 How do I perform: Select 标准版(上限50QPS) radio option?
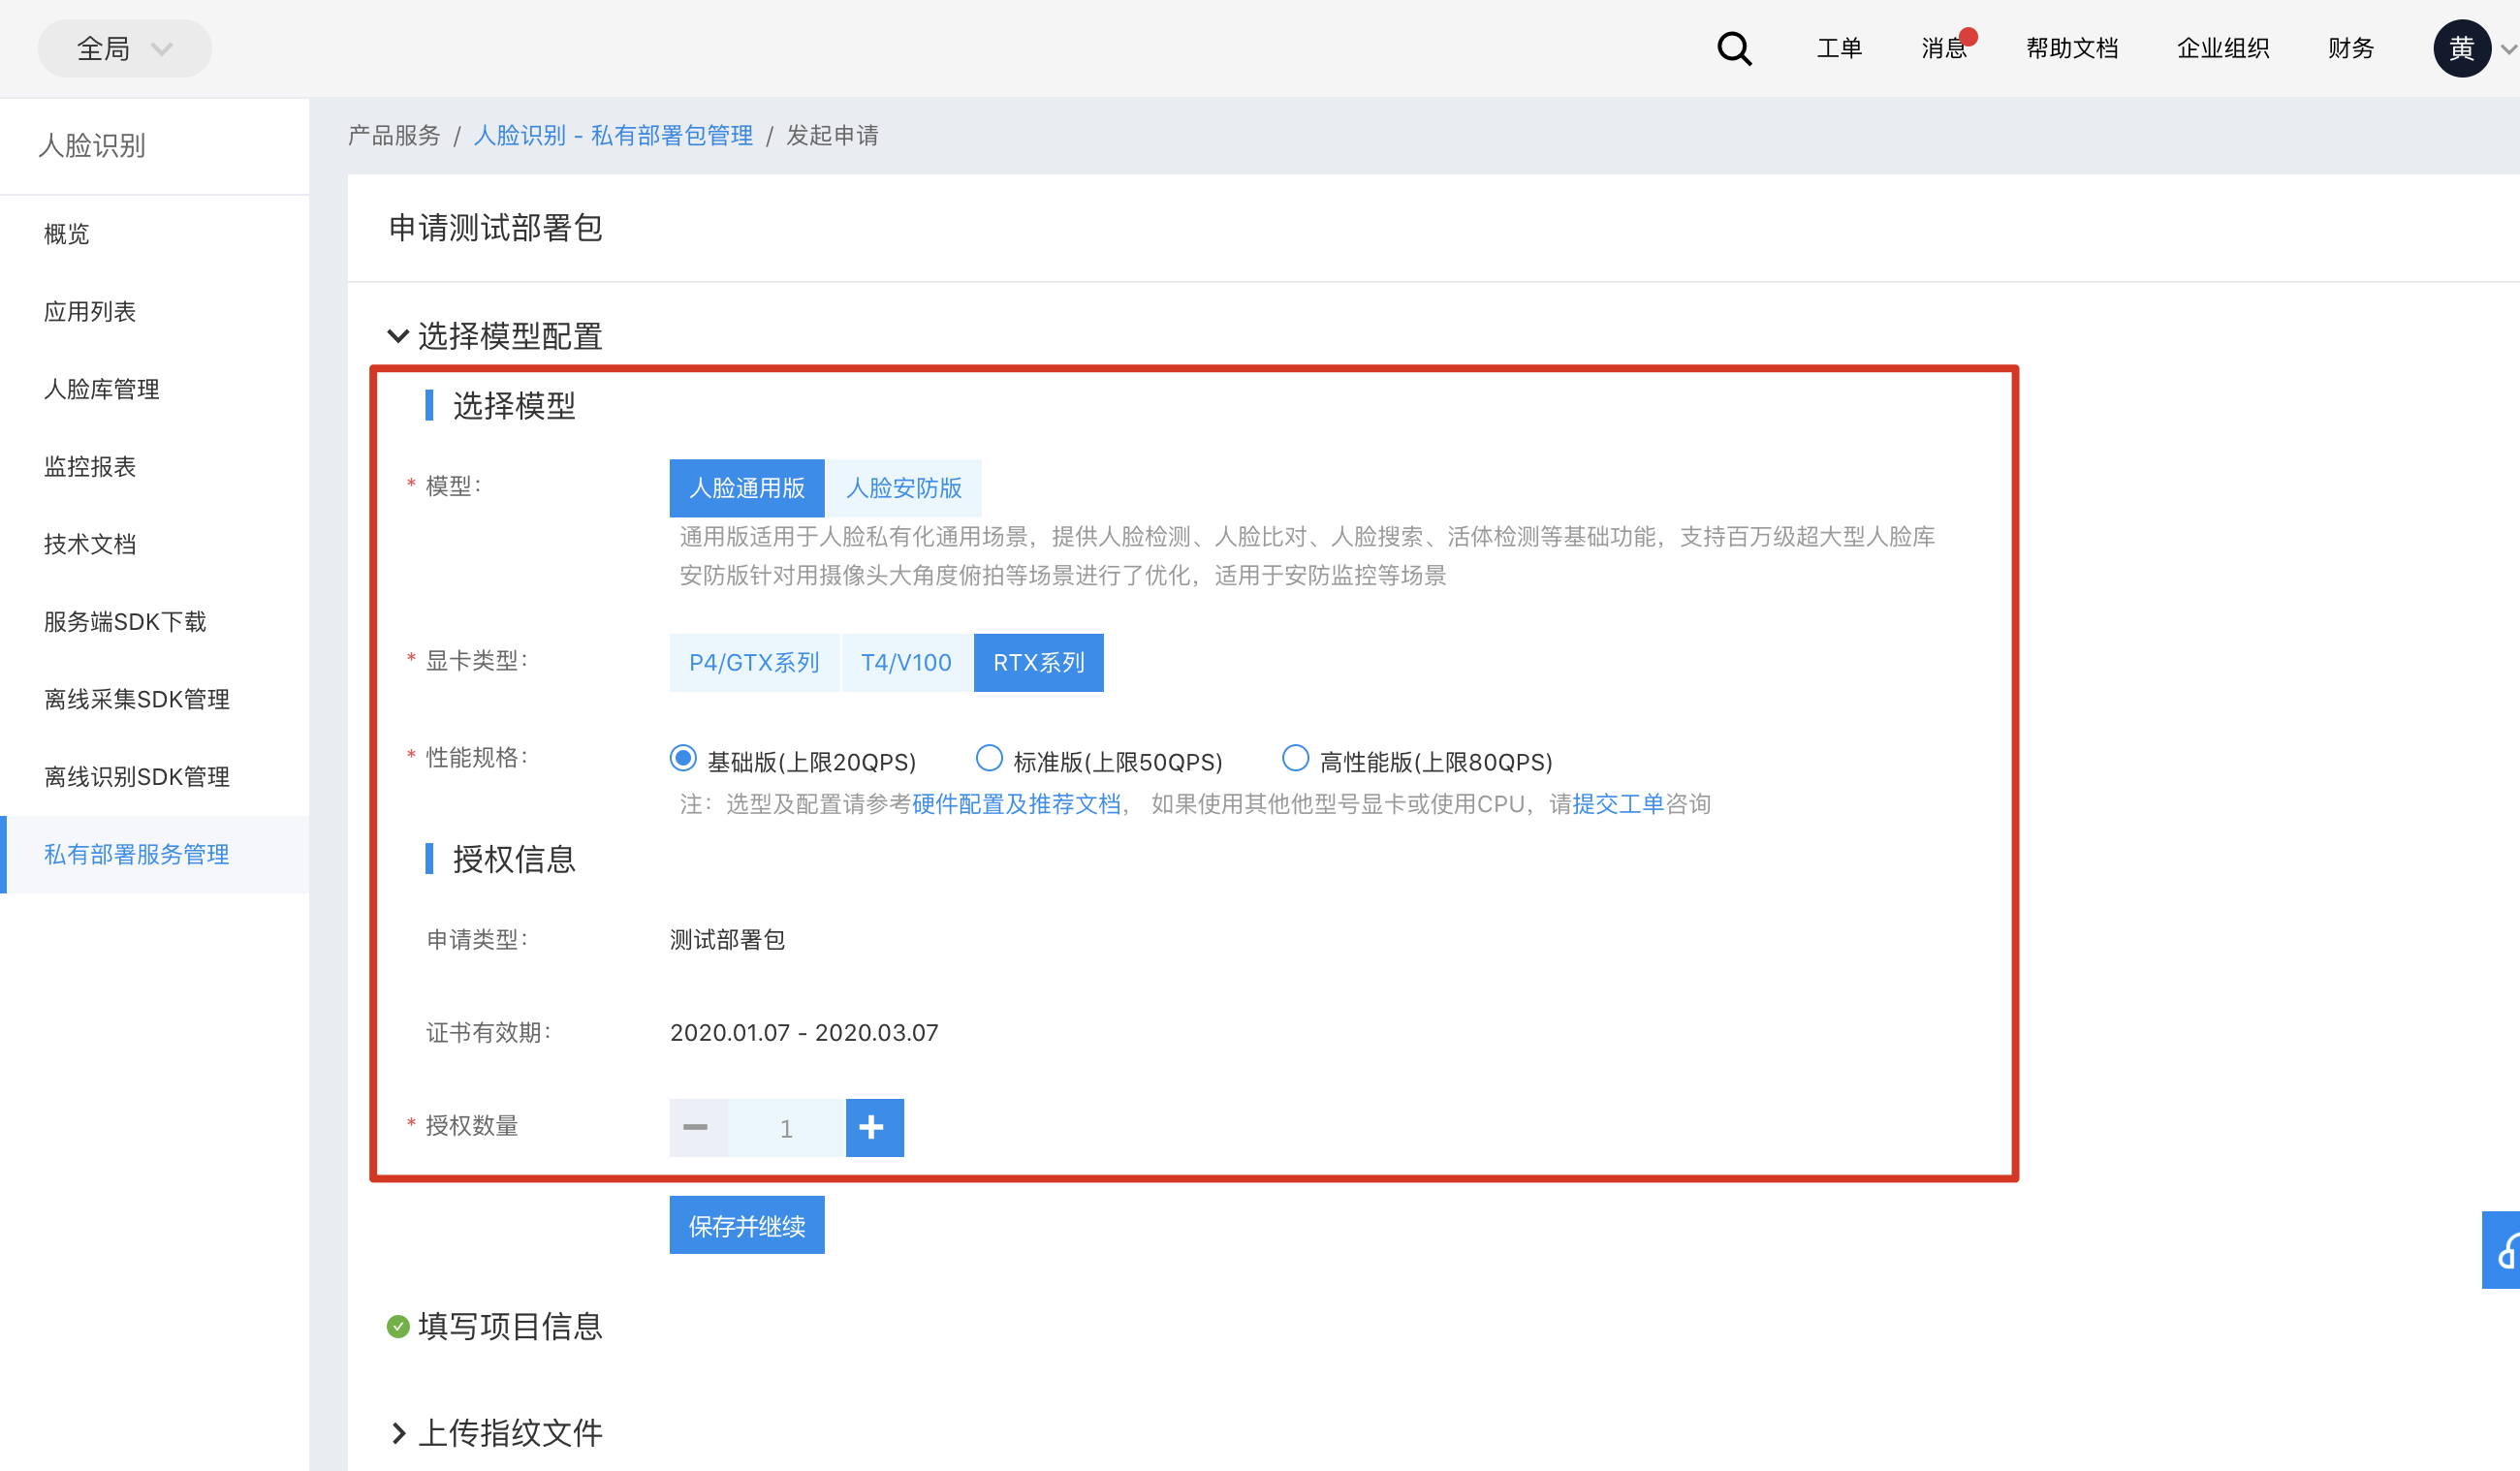coord(989,759)
